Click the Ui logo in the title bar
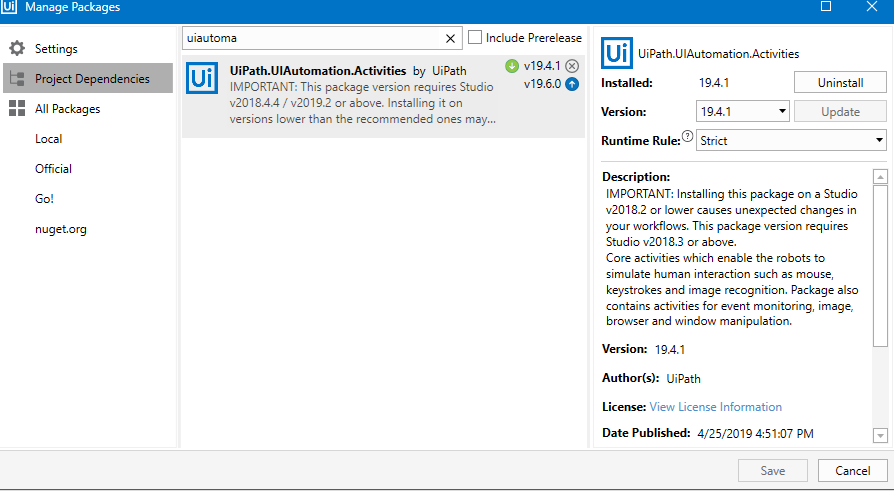Viewport: 894px width, 491px height. (9, 7)
